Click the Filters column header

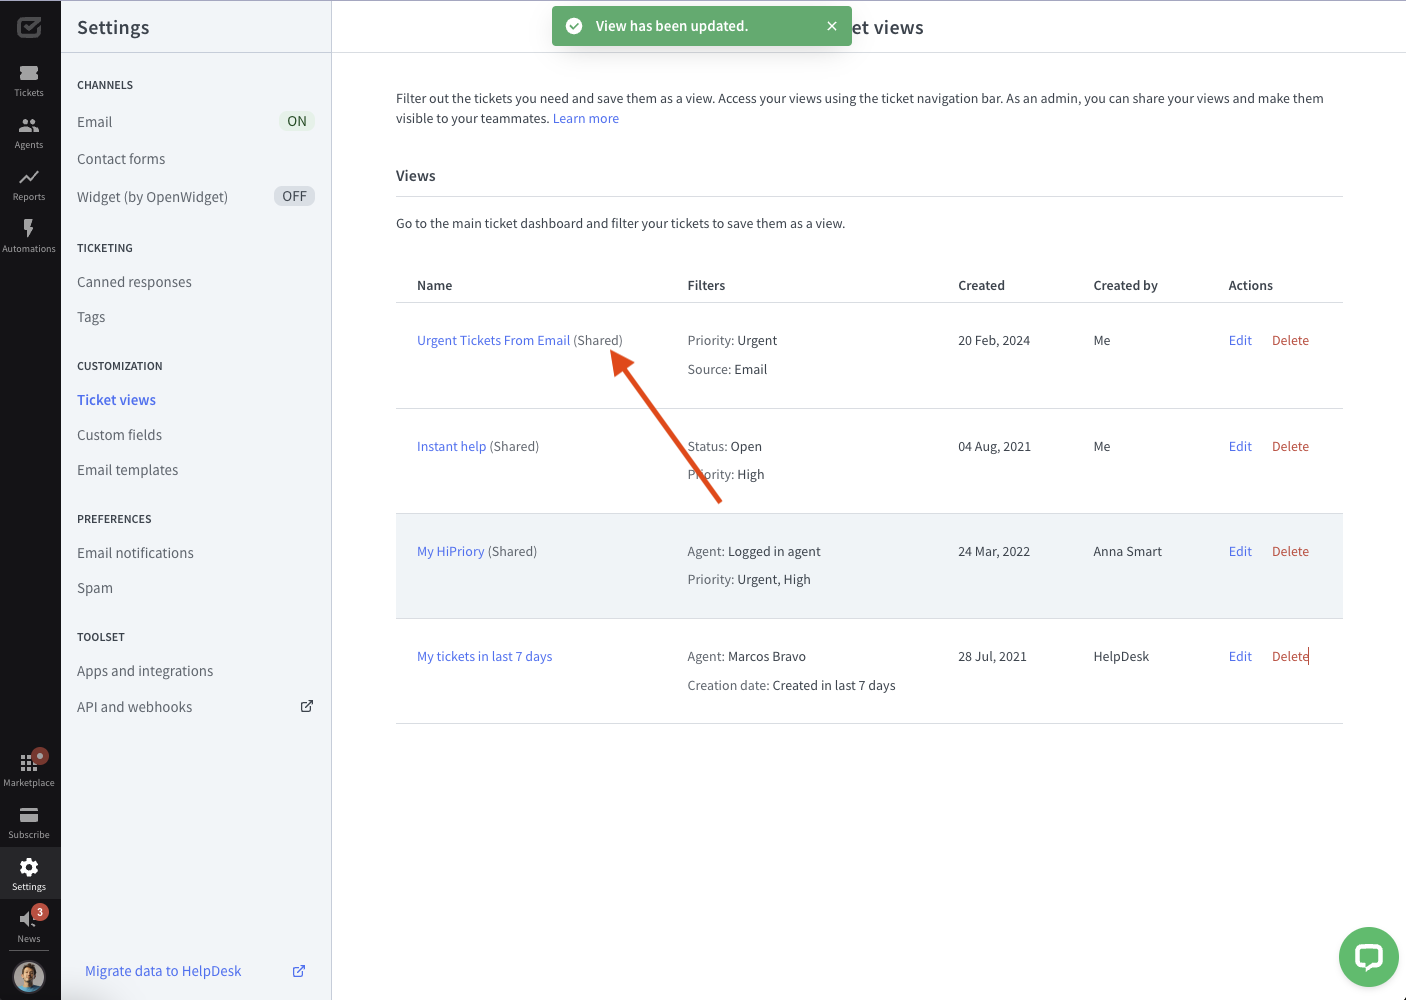[706, 285]
